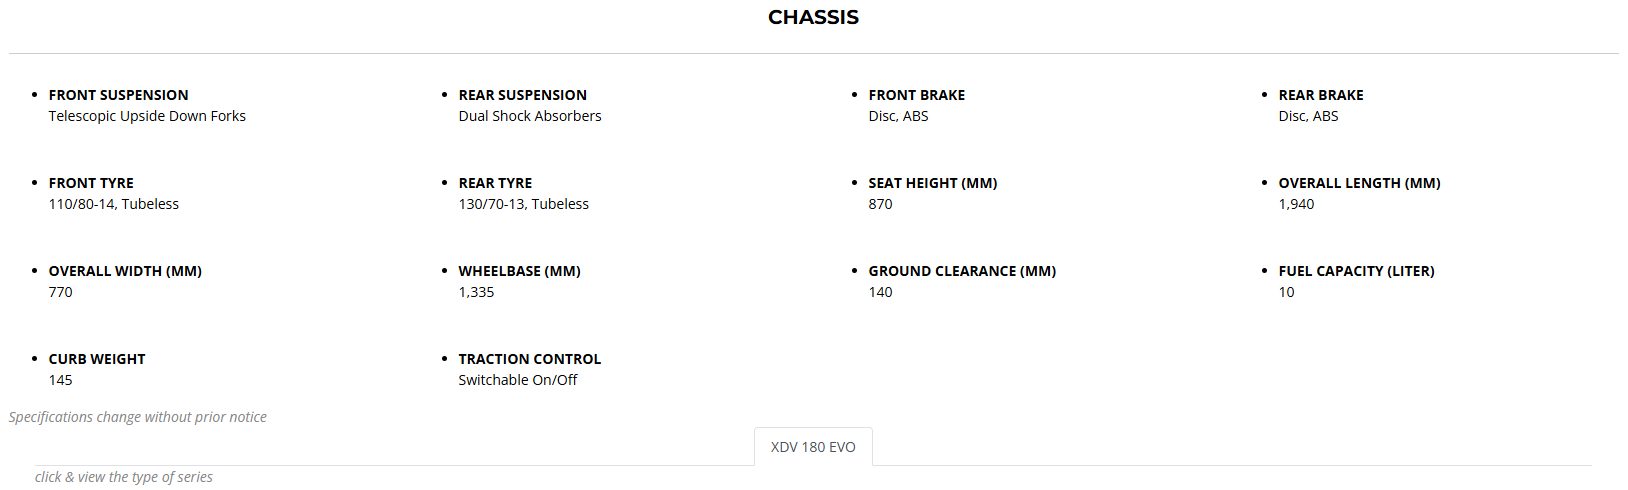Click the FUEL CAPACITY (LITER) label
The height and width of the screenshot is (490, 1628).
[x=1356, y=271]
